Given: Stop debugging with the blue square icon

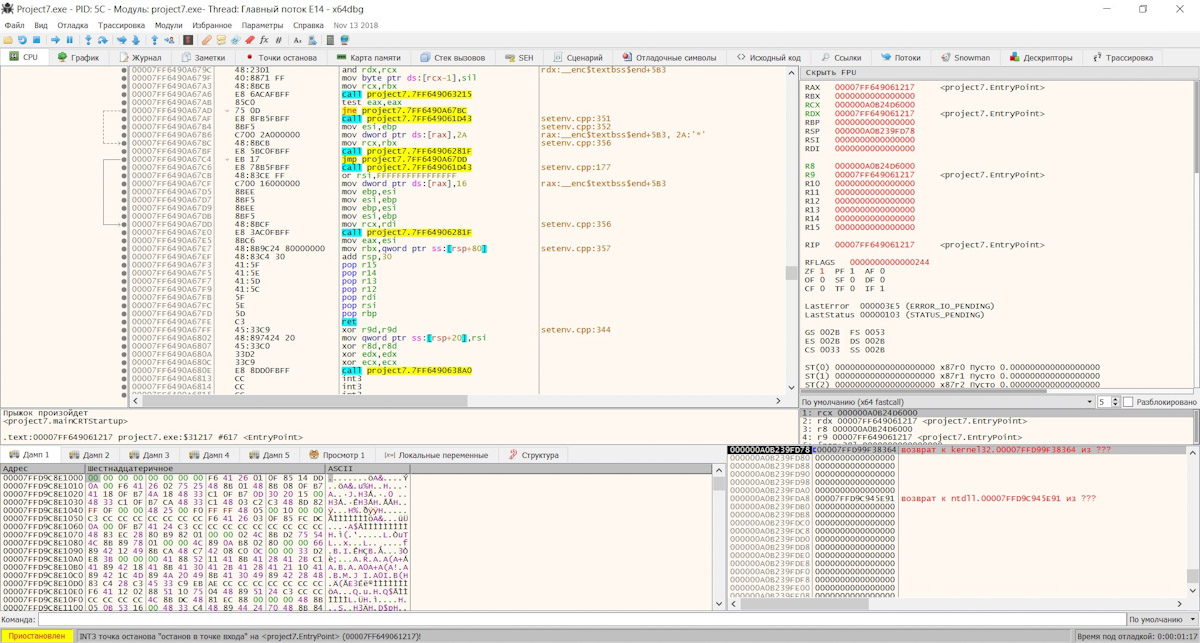Looking at the screenshot, I should point(36,40).
